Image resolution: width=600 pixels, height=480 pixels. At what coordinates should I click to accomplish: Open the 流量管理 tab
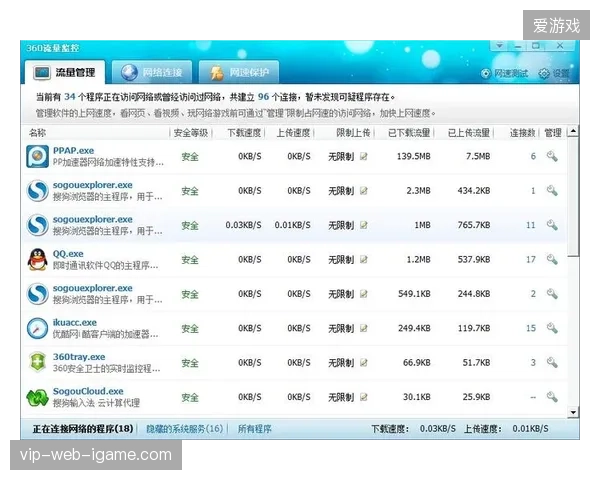pos(65,72)
